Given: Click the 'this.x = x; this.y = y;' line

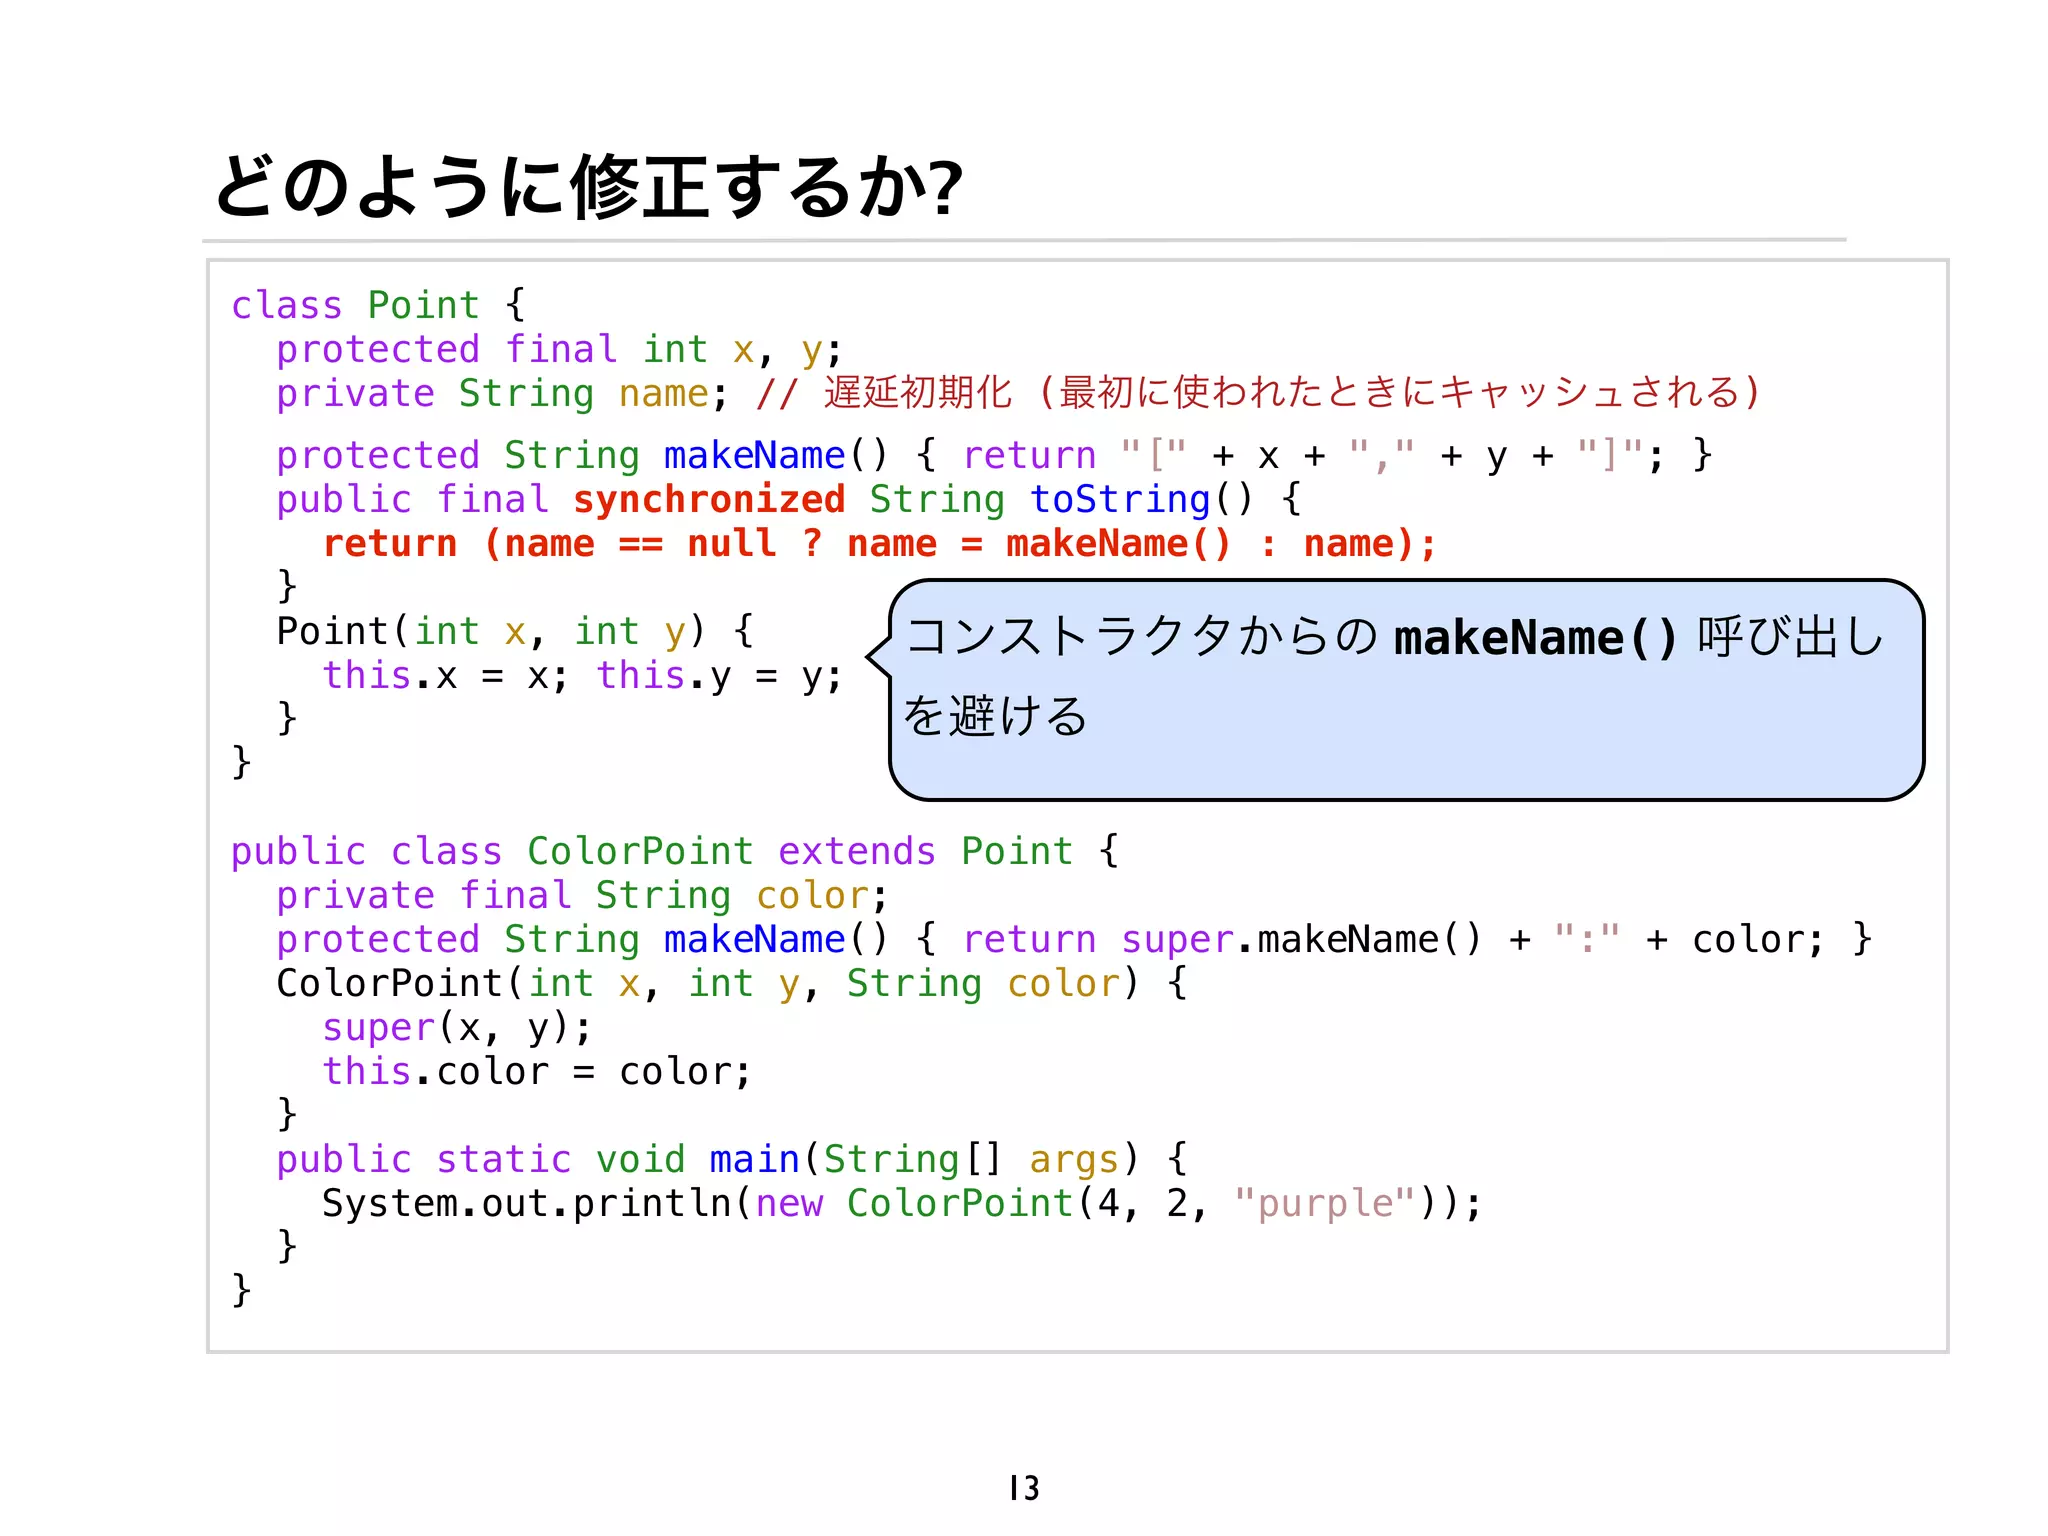Looking at the screenshot, I should coord(582,675).
